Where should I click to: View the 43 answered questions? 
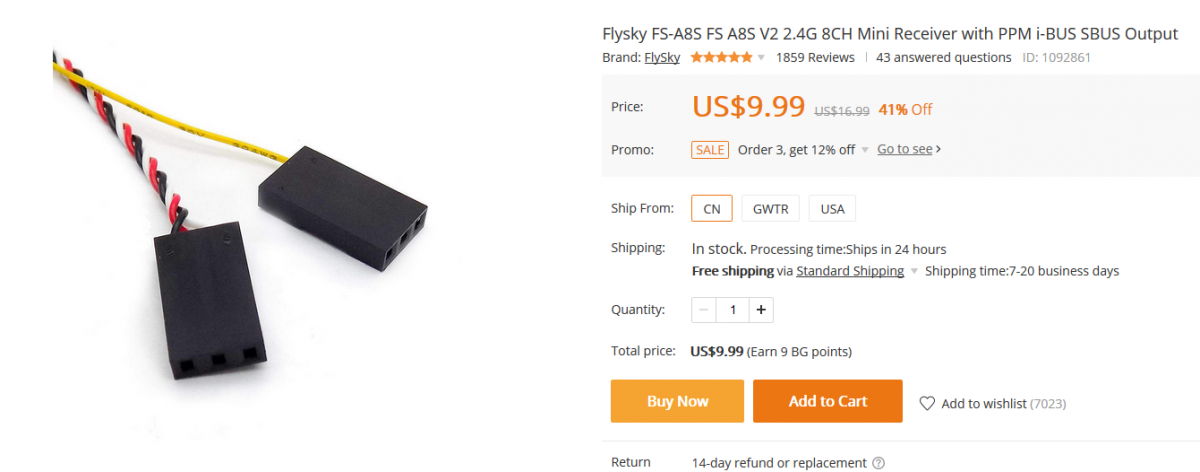coord(943,58)
